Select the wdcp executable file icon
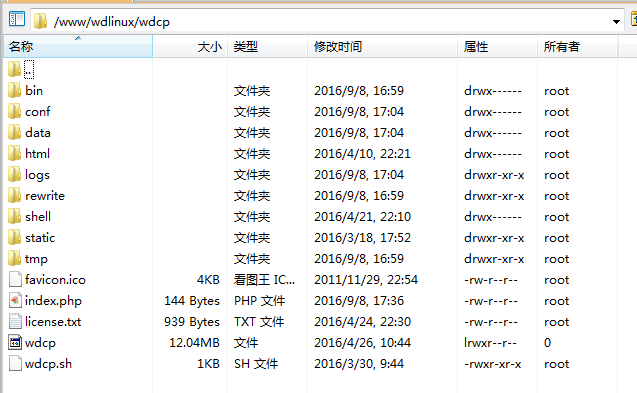This screenshot has height=393, width=637. pos(15,342)
